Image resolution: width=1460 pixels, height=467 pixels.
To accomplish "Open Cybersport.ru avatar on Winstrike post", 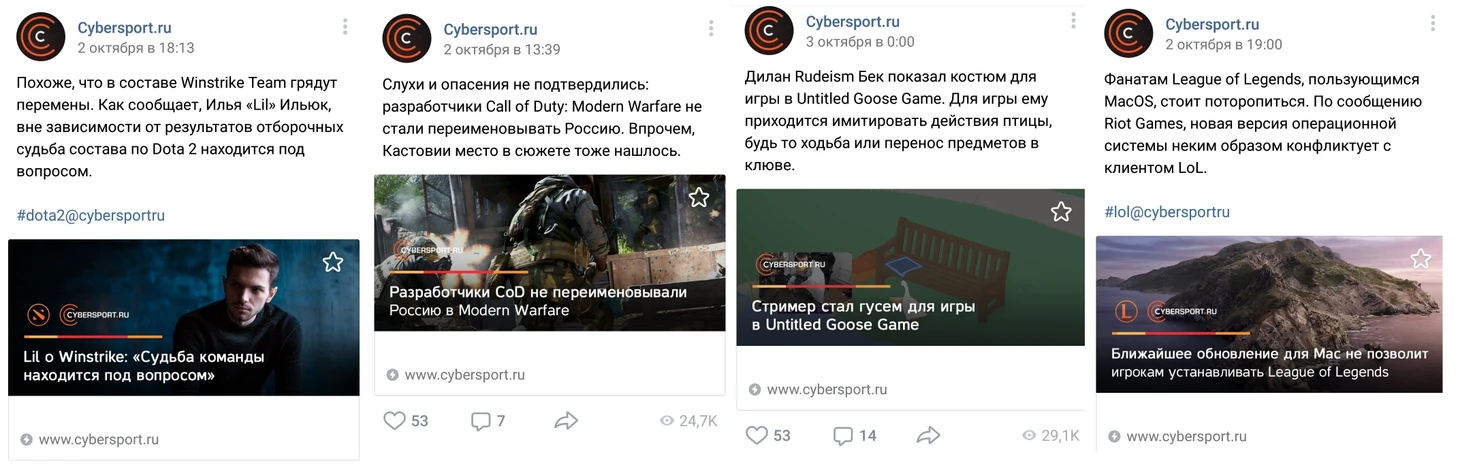I will (x=42, y=37).
